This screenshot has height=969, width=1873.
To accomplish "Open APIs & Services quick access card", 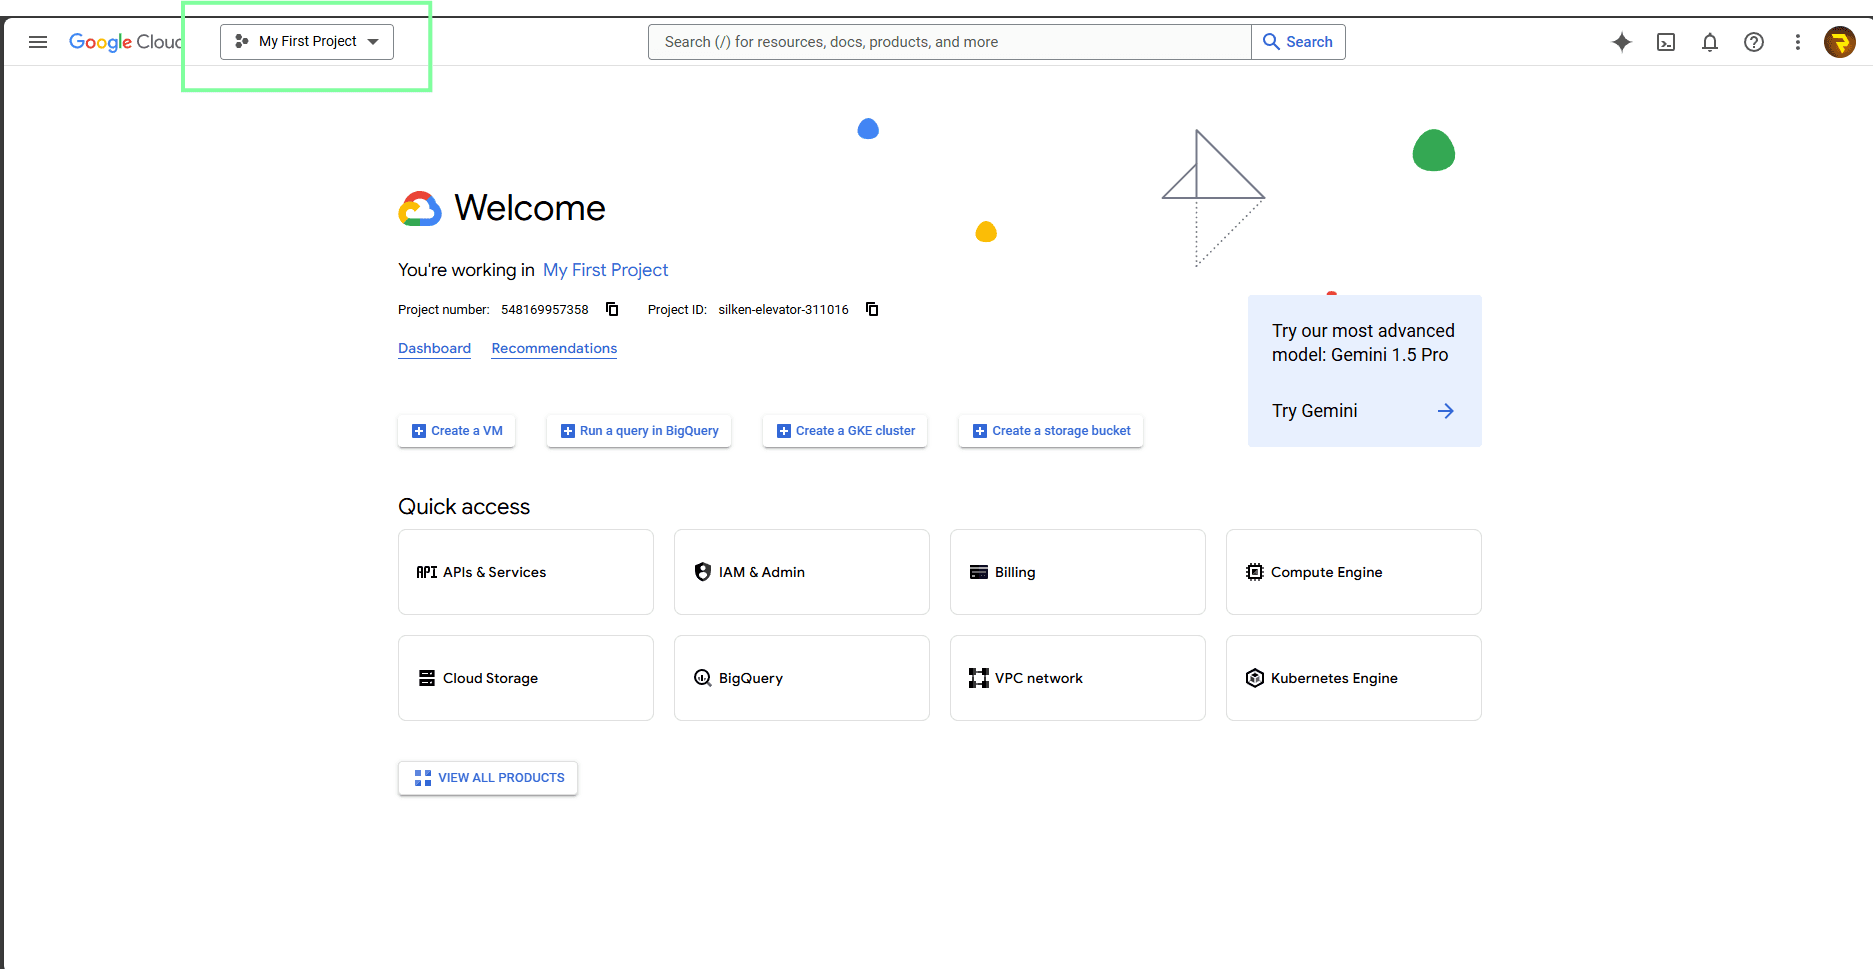I will [x=526, y=572].
